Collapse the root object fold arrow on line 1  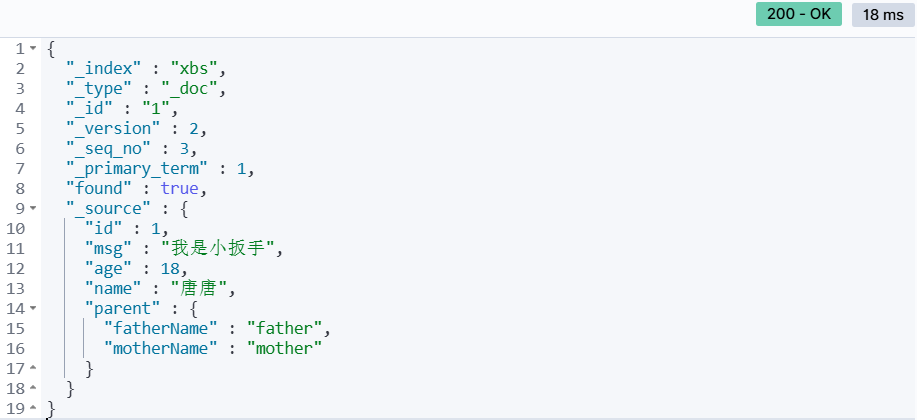pos(33,49)
